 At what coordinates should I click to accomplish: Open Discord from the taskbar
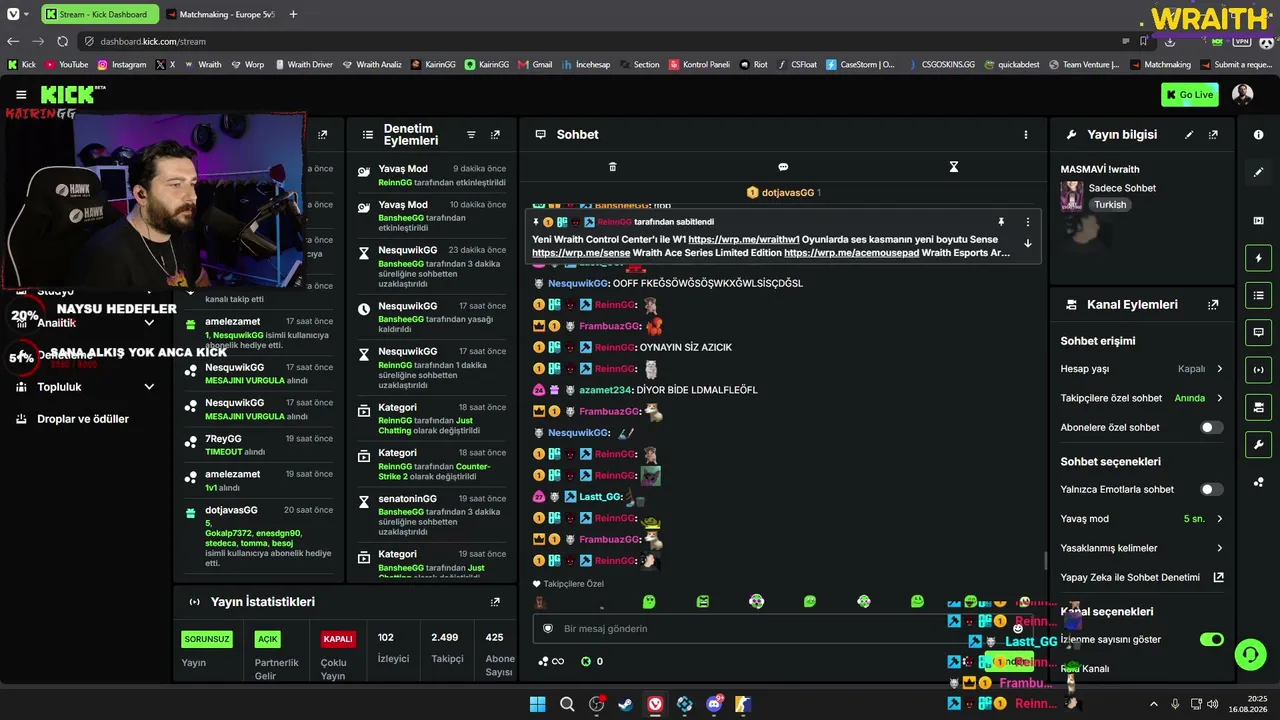714,704
